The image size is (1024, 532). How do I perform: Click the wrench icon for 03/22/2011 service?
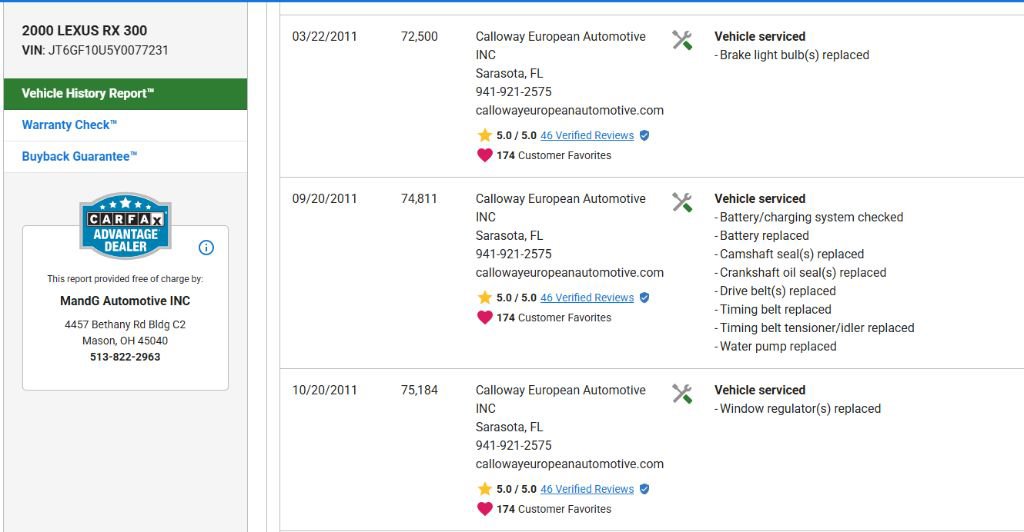(x=682, y=40)
